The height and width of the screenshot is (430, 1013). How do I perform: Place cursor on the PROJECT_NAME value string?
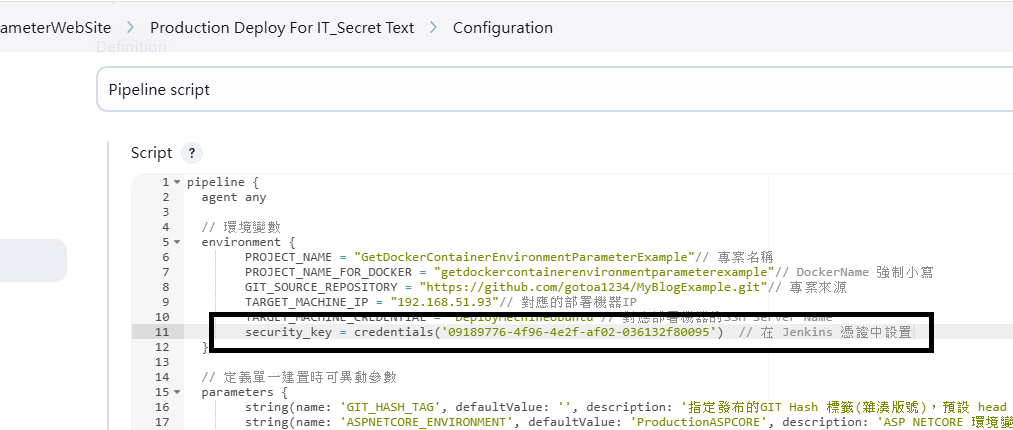[524, 256]
